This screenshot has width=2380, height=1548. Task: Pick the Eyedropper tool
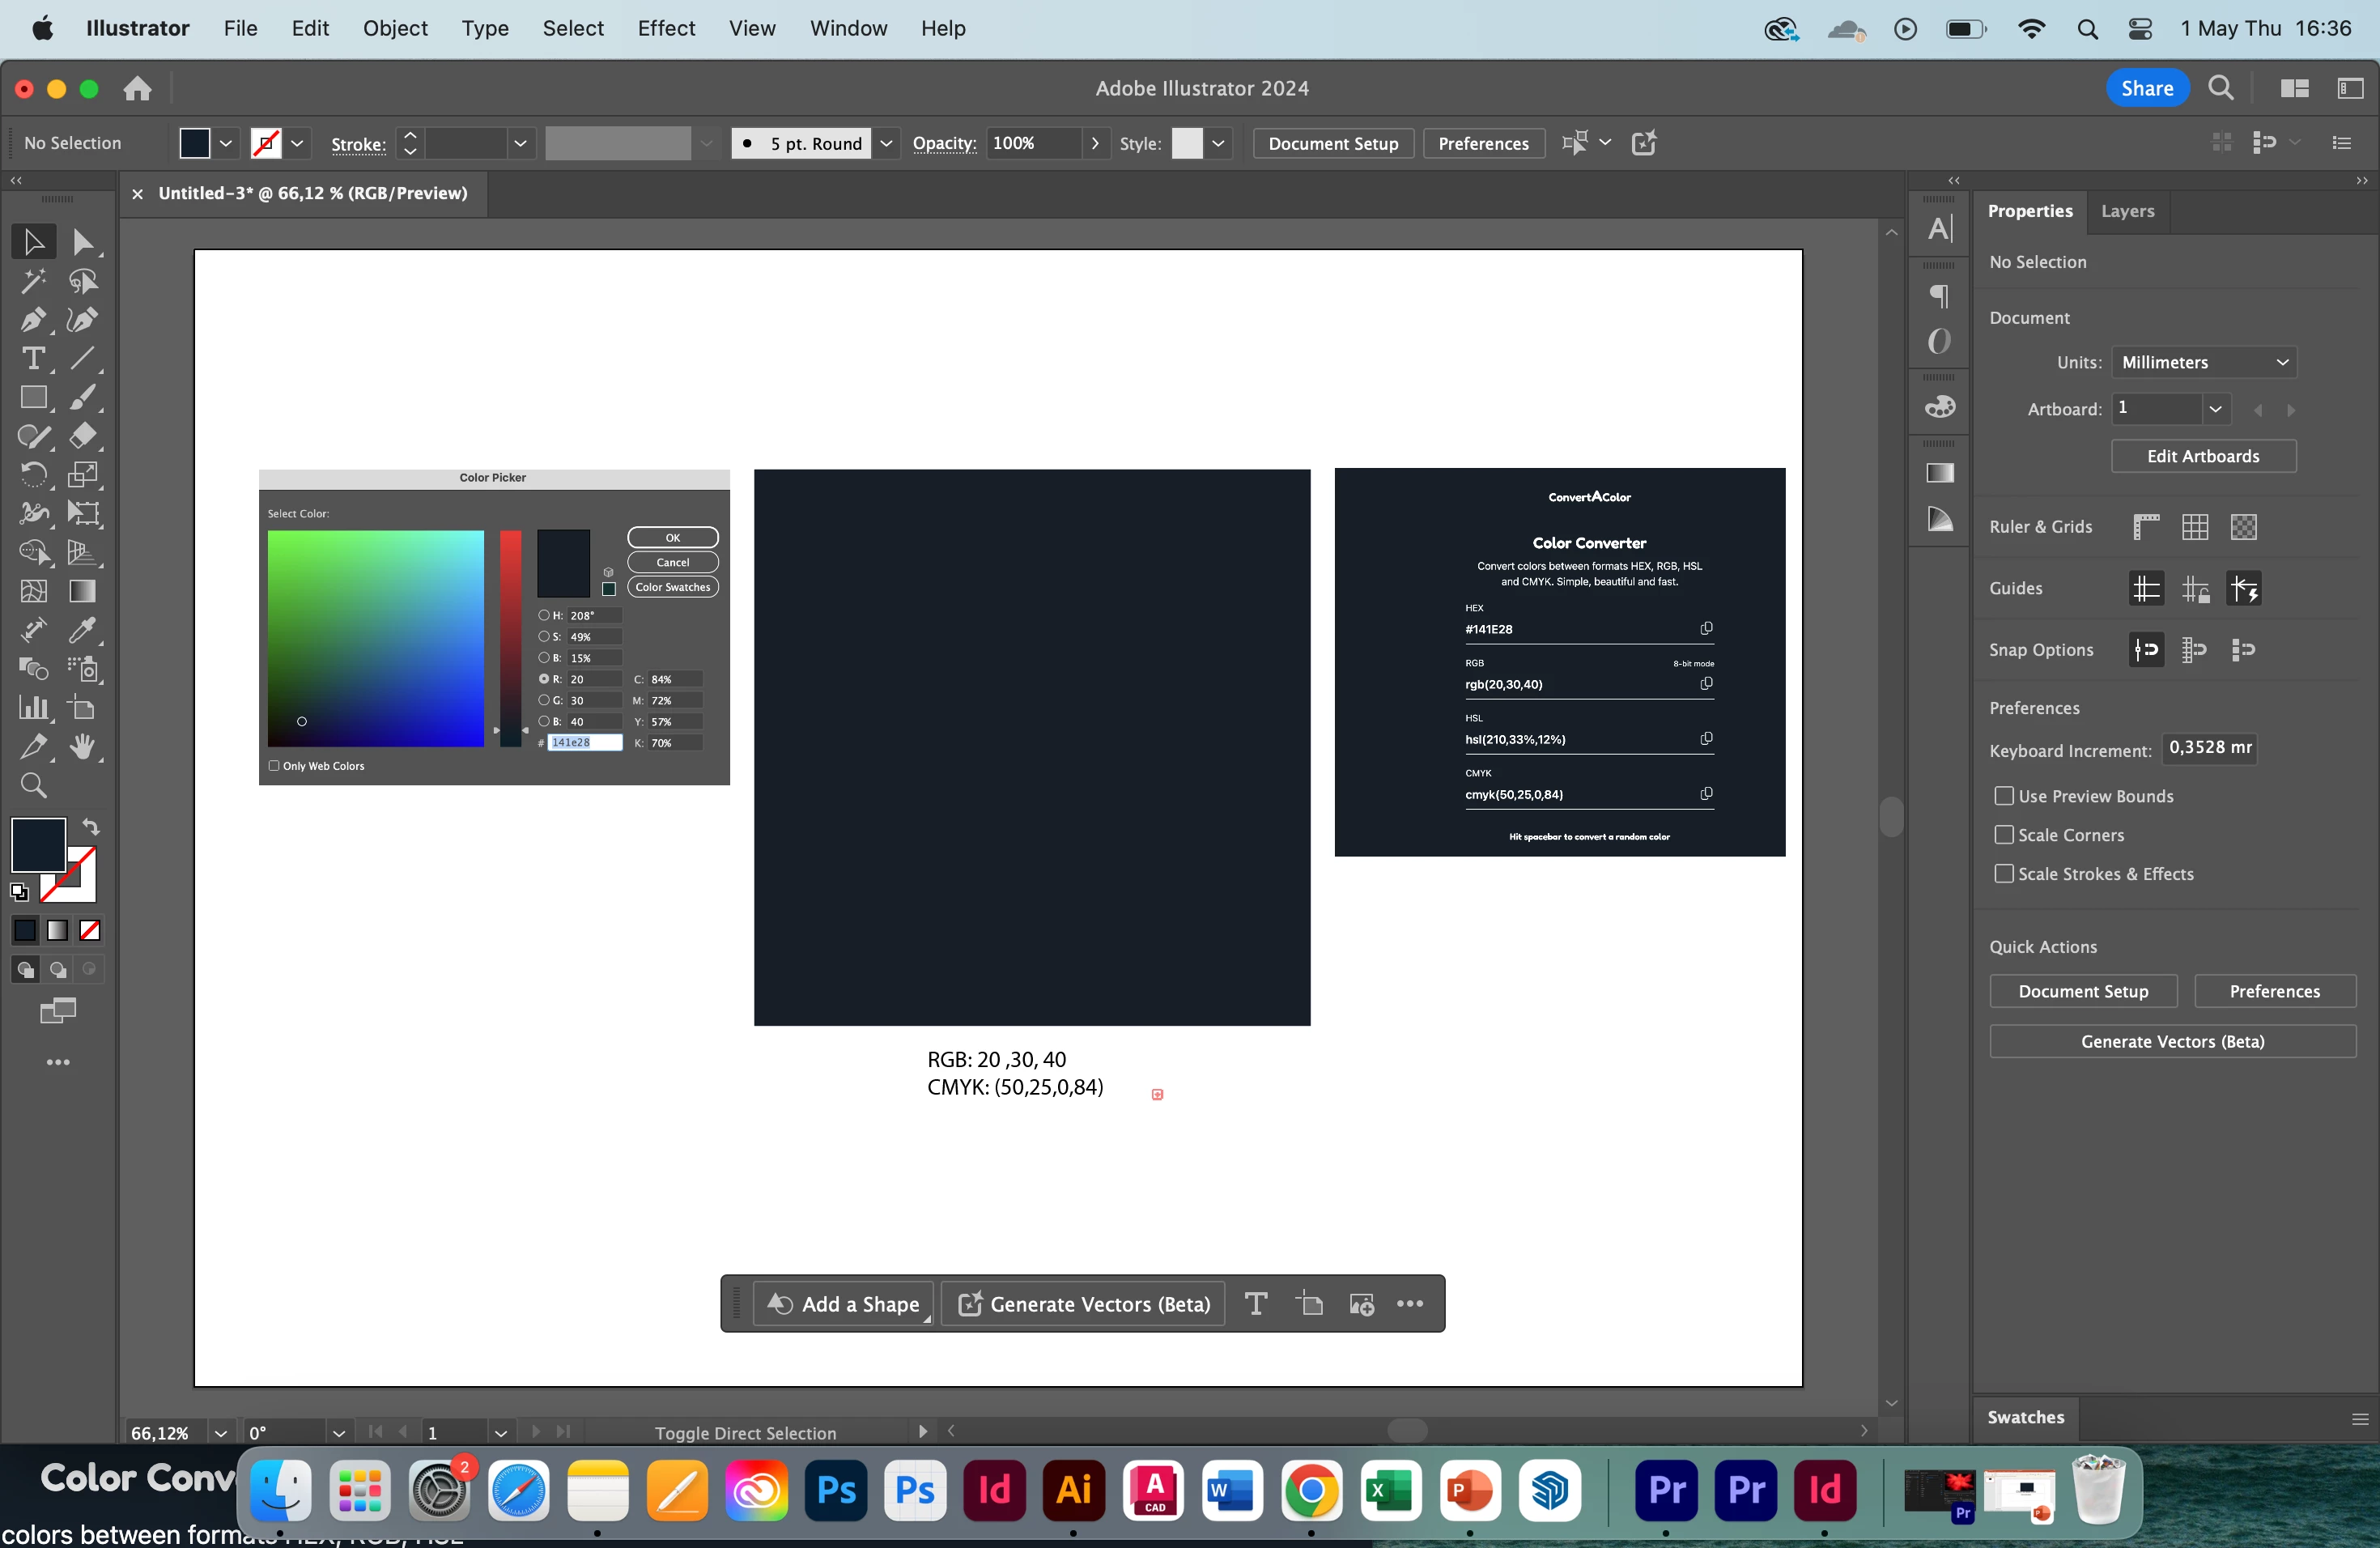pos(82,630)
